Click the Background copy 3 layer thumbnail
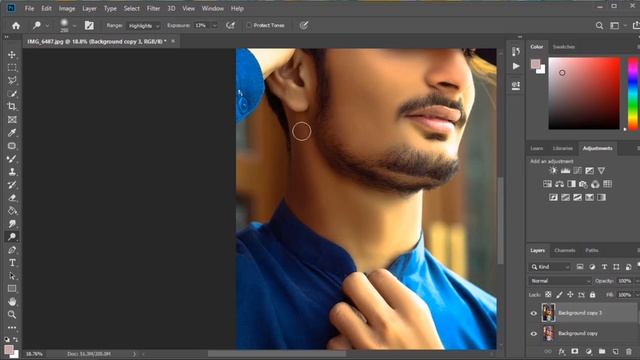 point(548,313)
